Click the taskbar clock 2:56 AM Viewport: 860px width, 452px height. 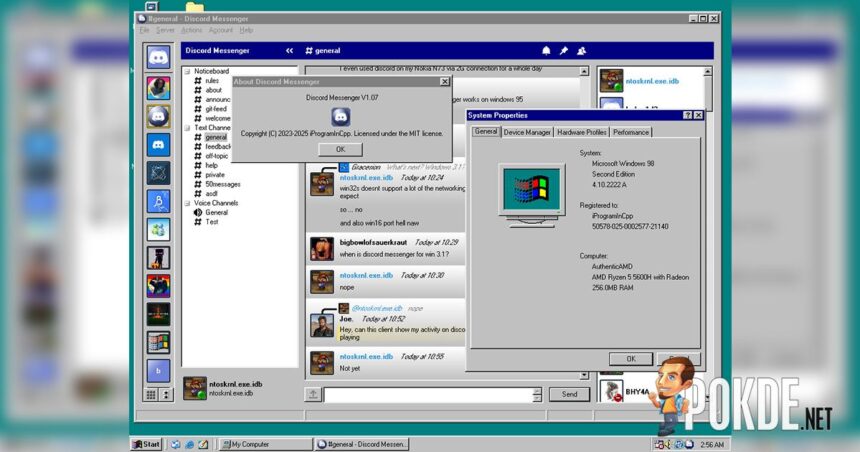click(x=712, y=445)
